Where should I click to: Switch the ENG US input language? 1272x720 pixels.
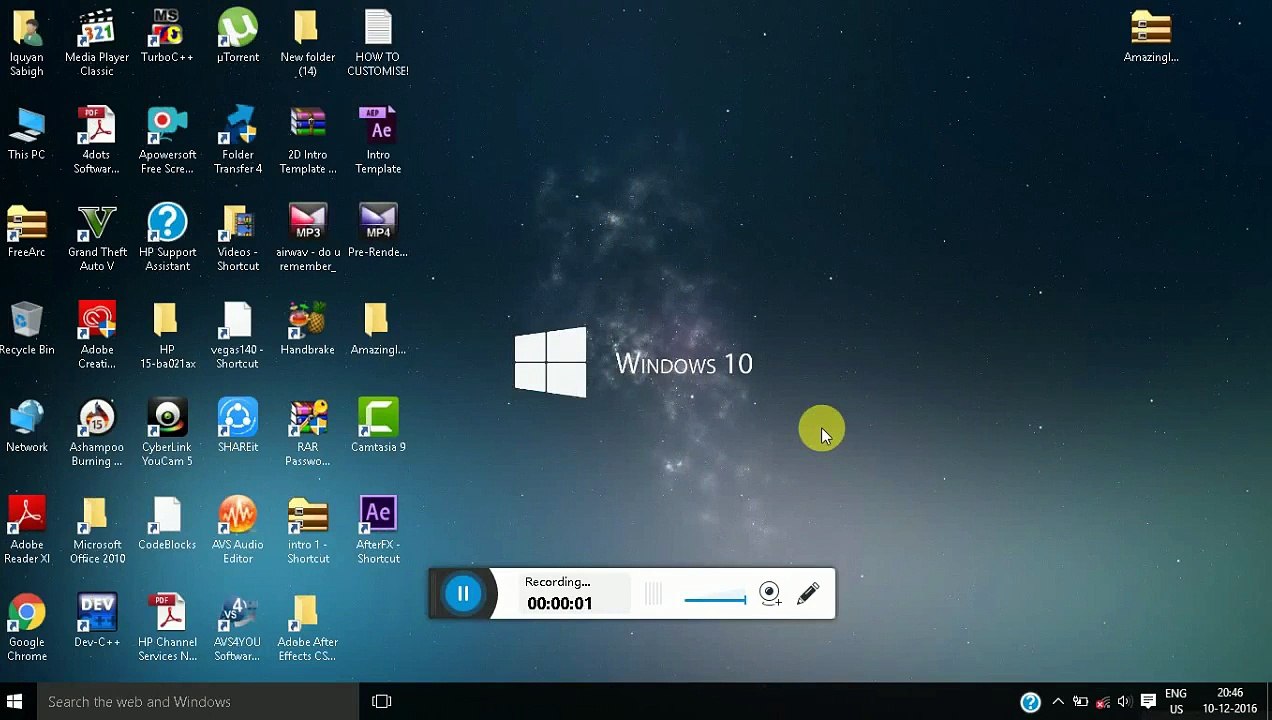[1176, 701]
